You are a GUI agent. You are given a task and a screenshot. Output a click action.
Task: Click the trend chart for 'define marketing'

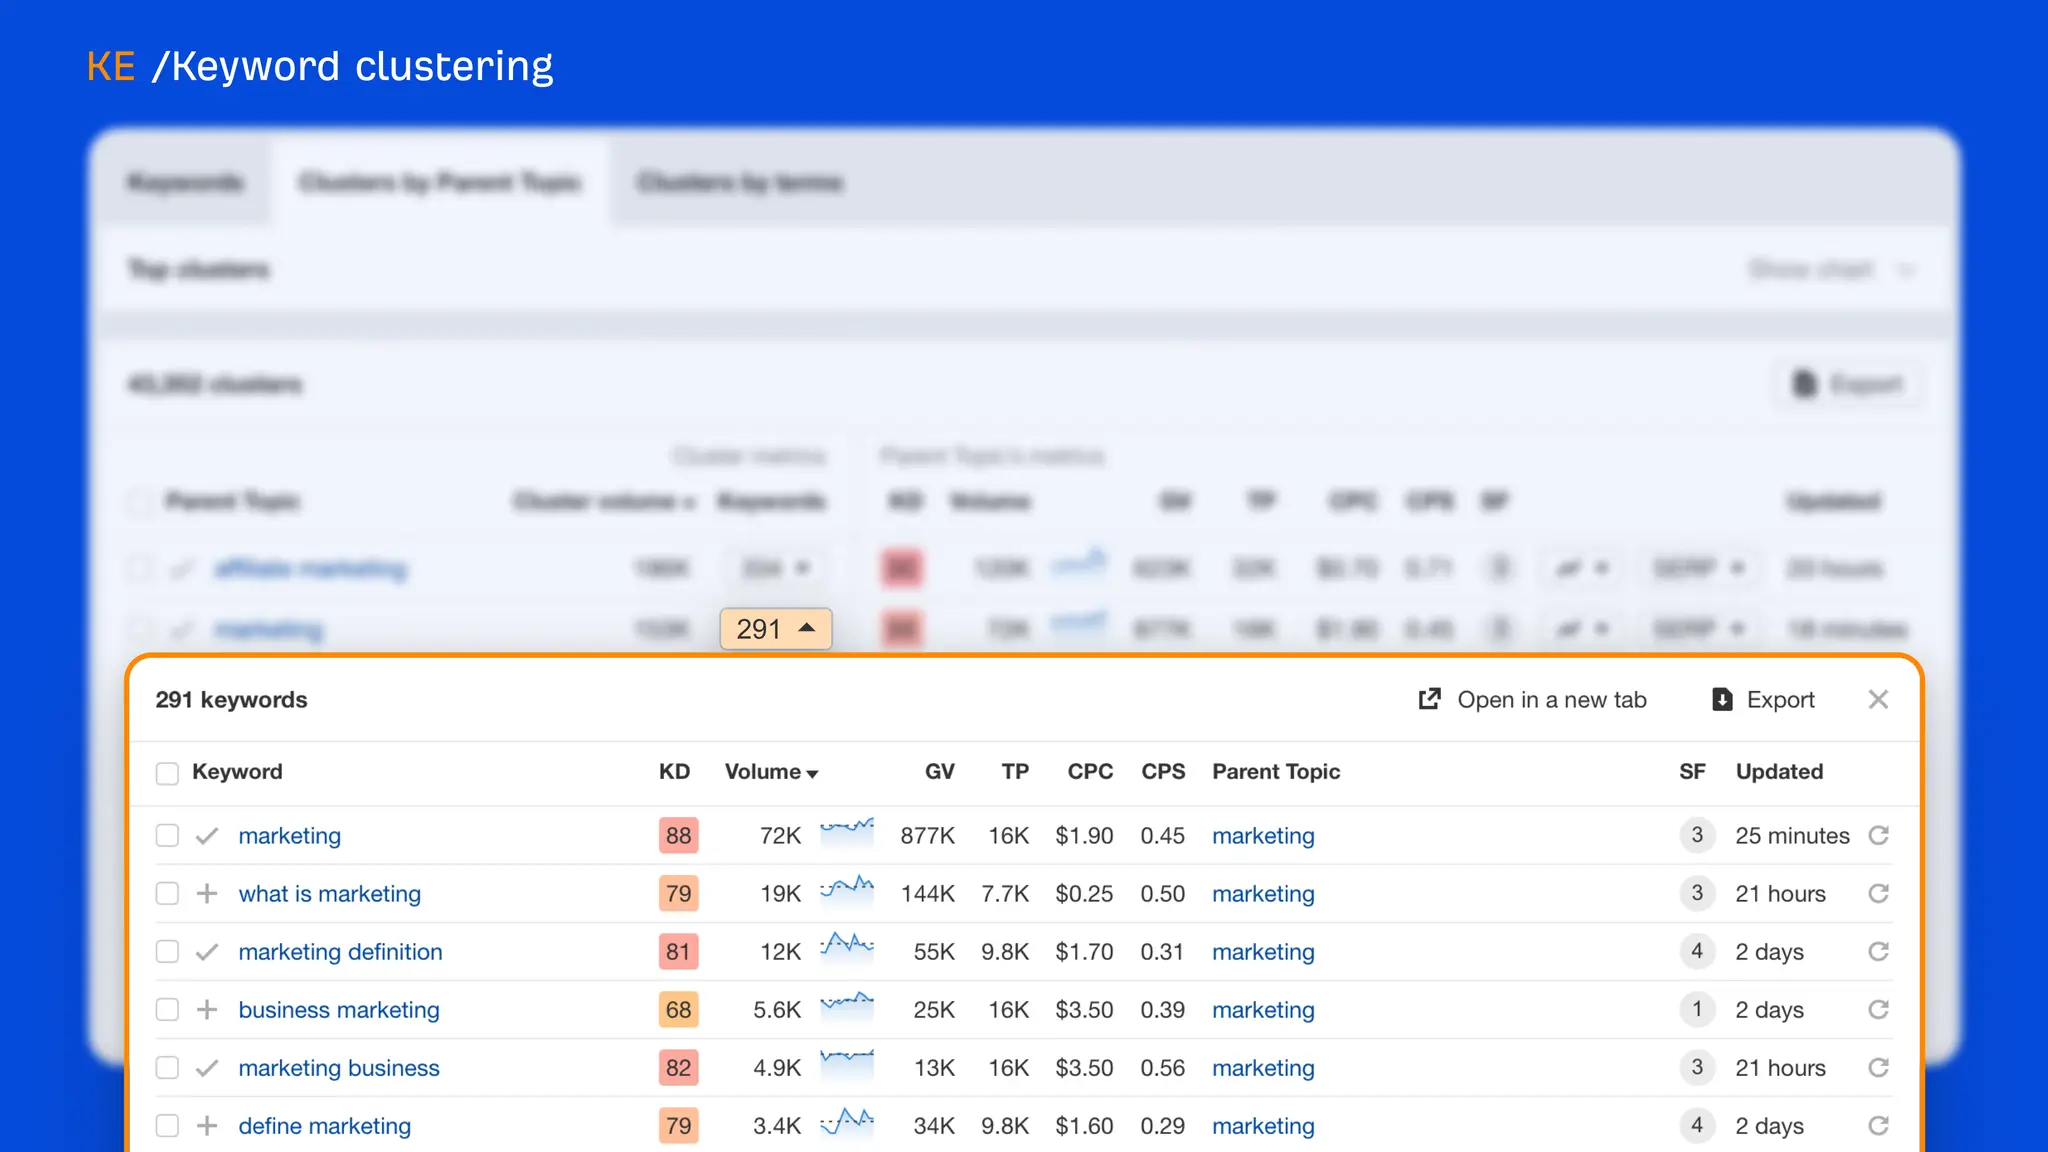[x=847, y=1122]
